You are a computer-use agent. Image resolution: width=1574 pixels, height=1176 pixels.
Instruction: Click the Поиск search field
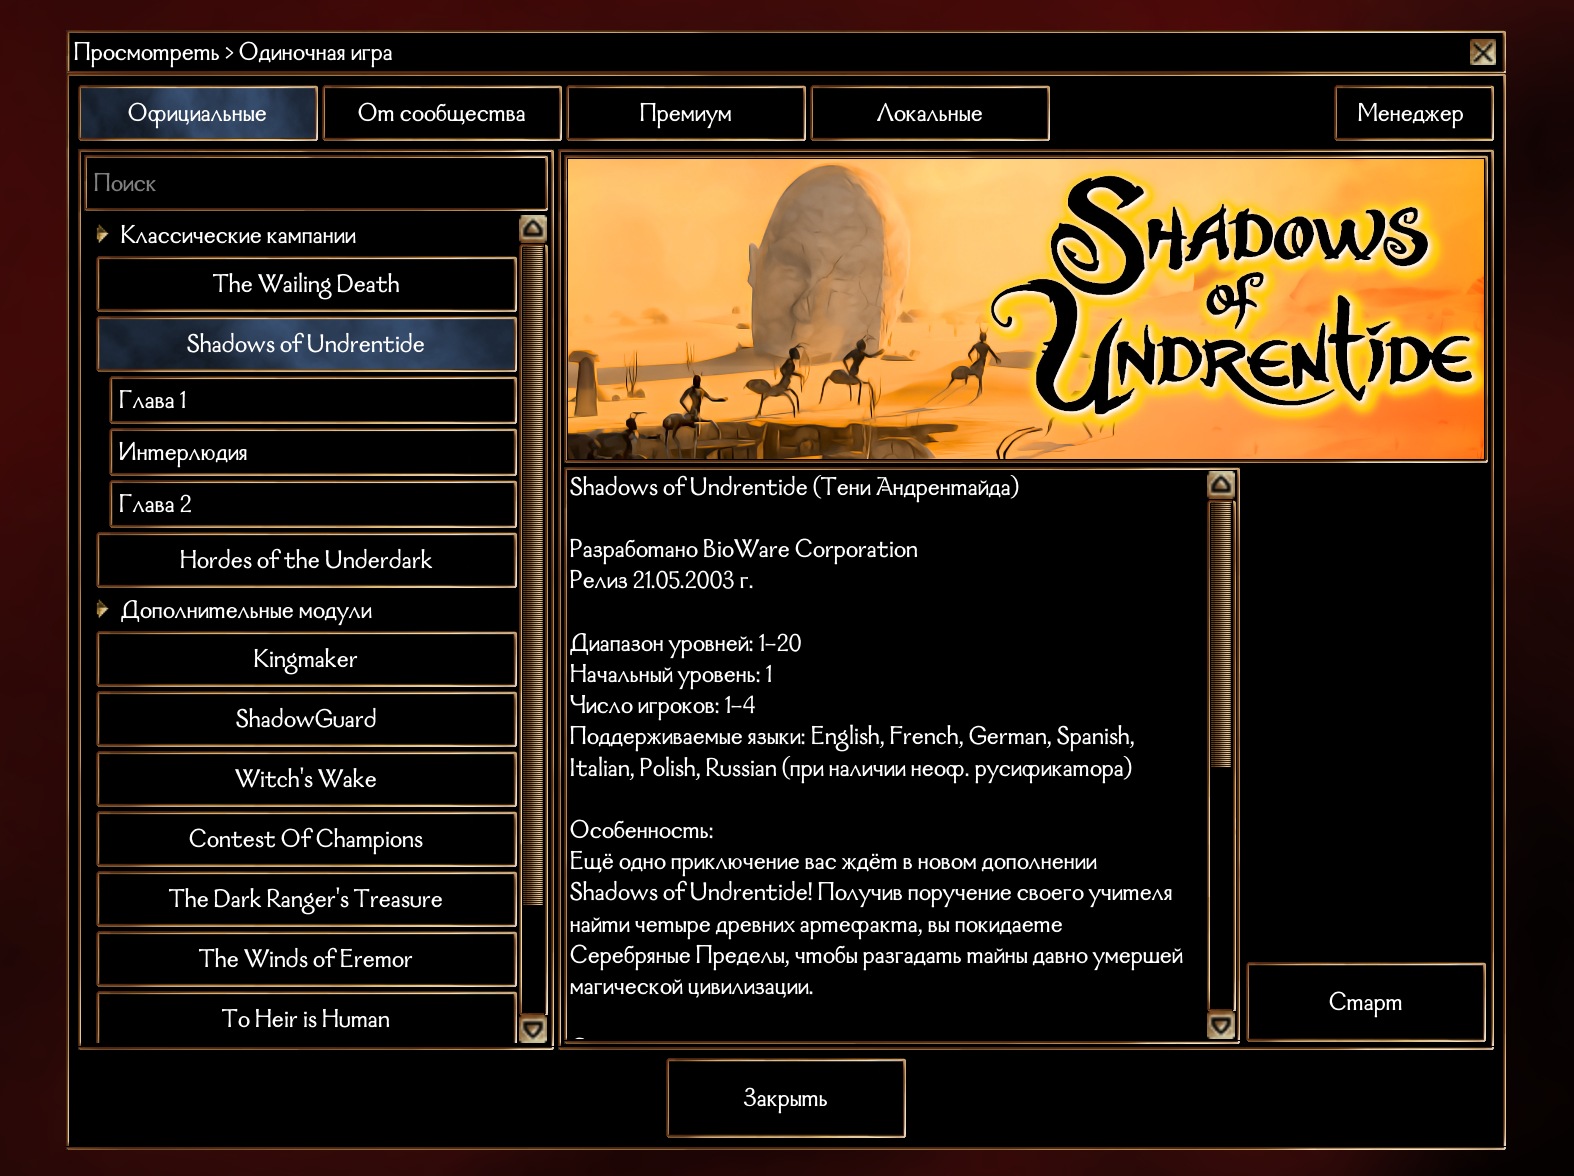316,183
